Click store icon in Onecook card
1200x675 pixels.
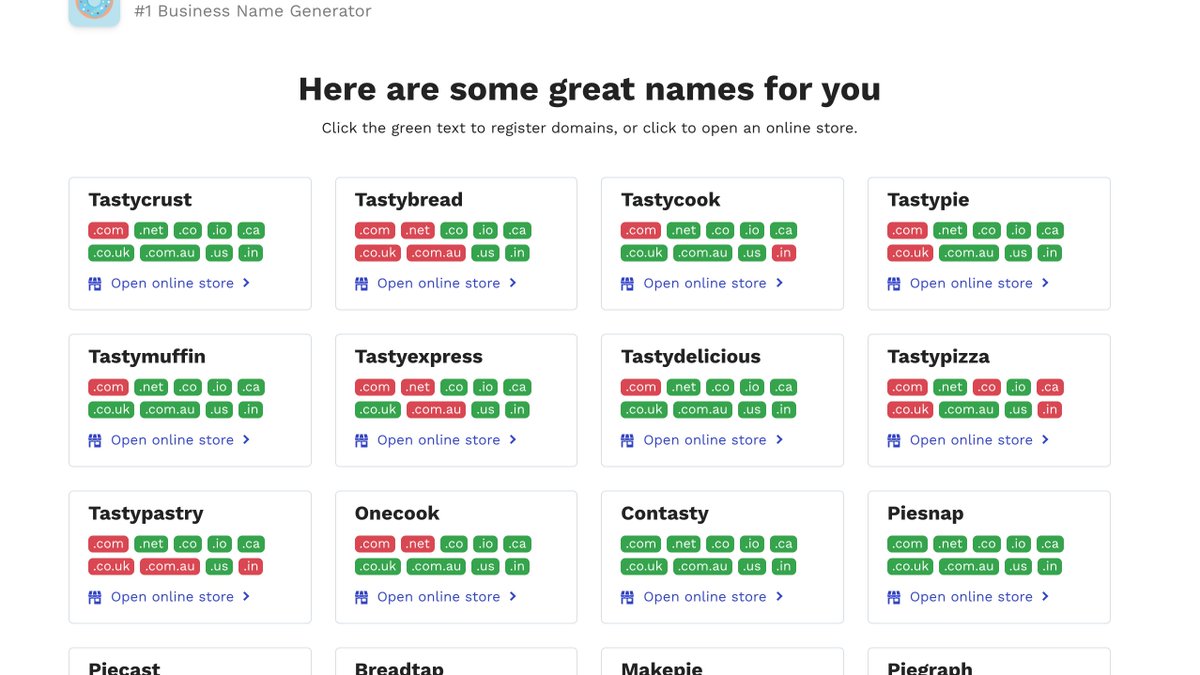361,597
